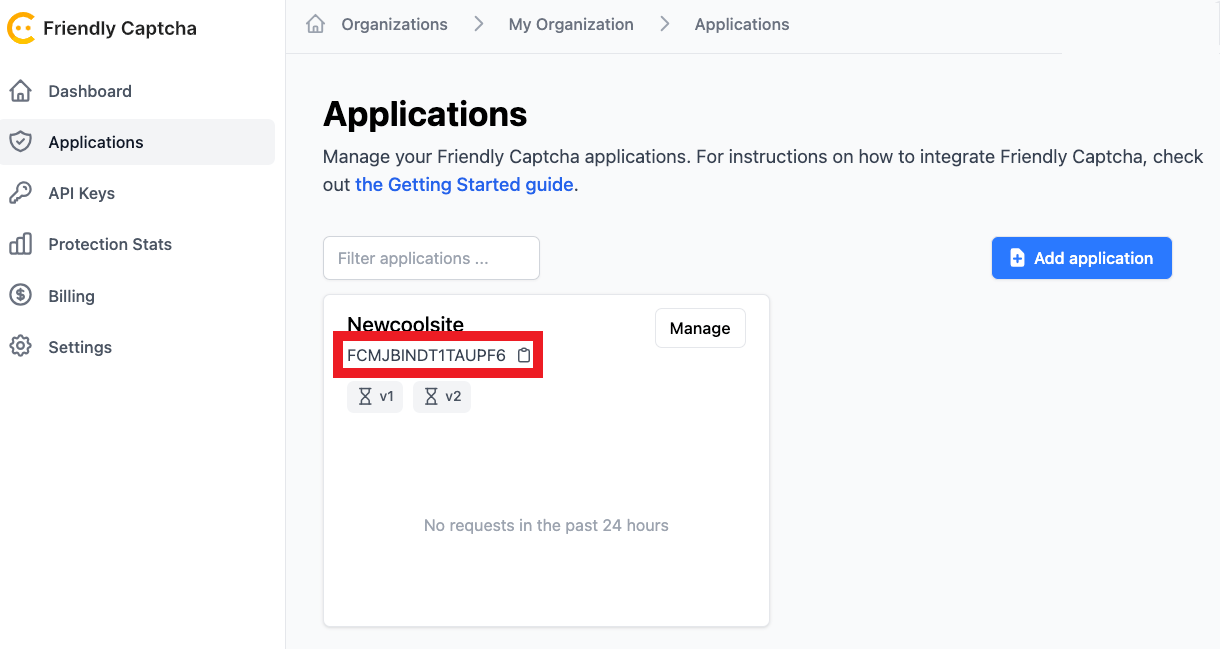Click the Settings gear icon
Screen dimensions: 1220x649
20,347
